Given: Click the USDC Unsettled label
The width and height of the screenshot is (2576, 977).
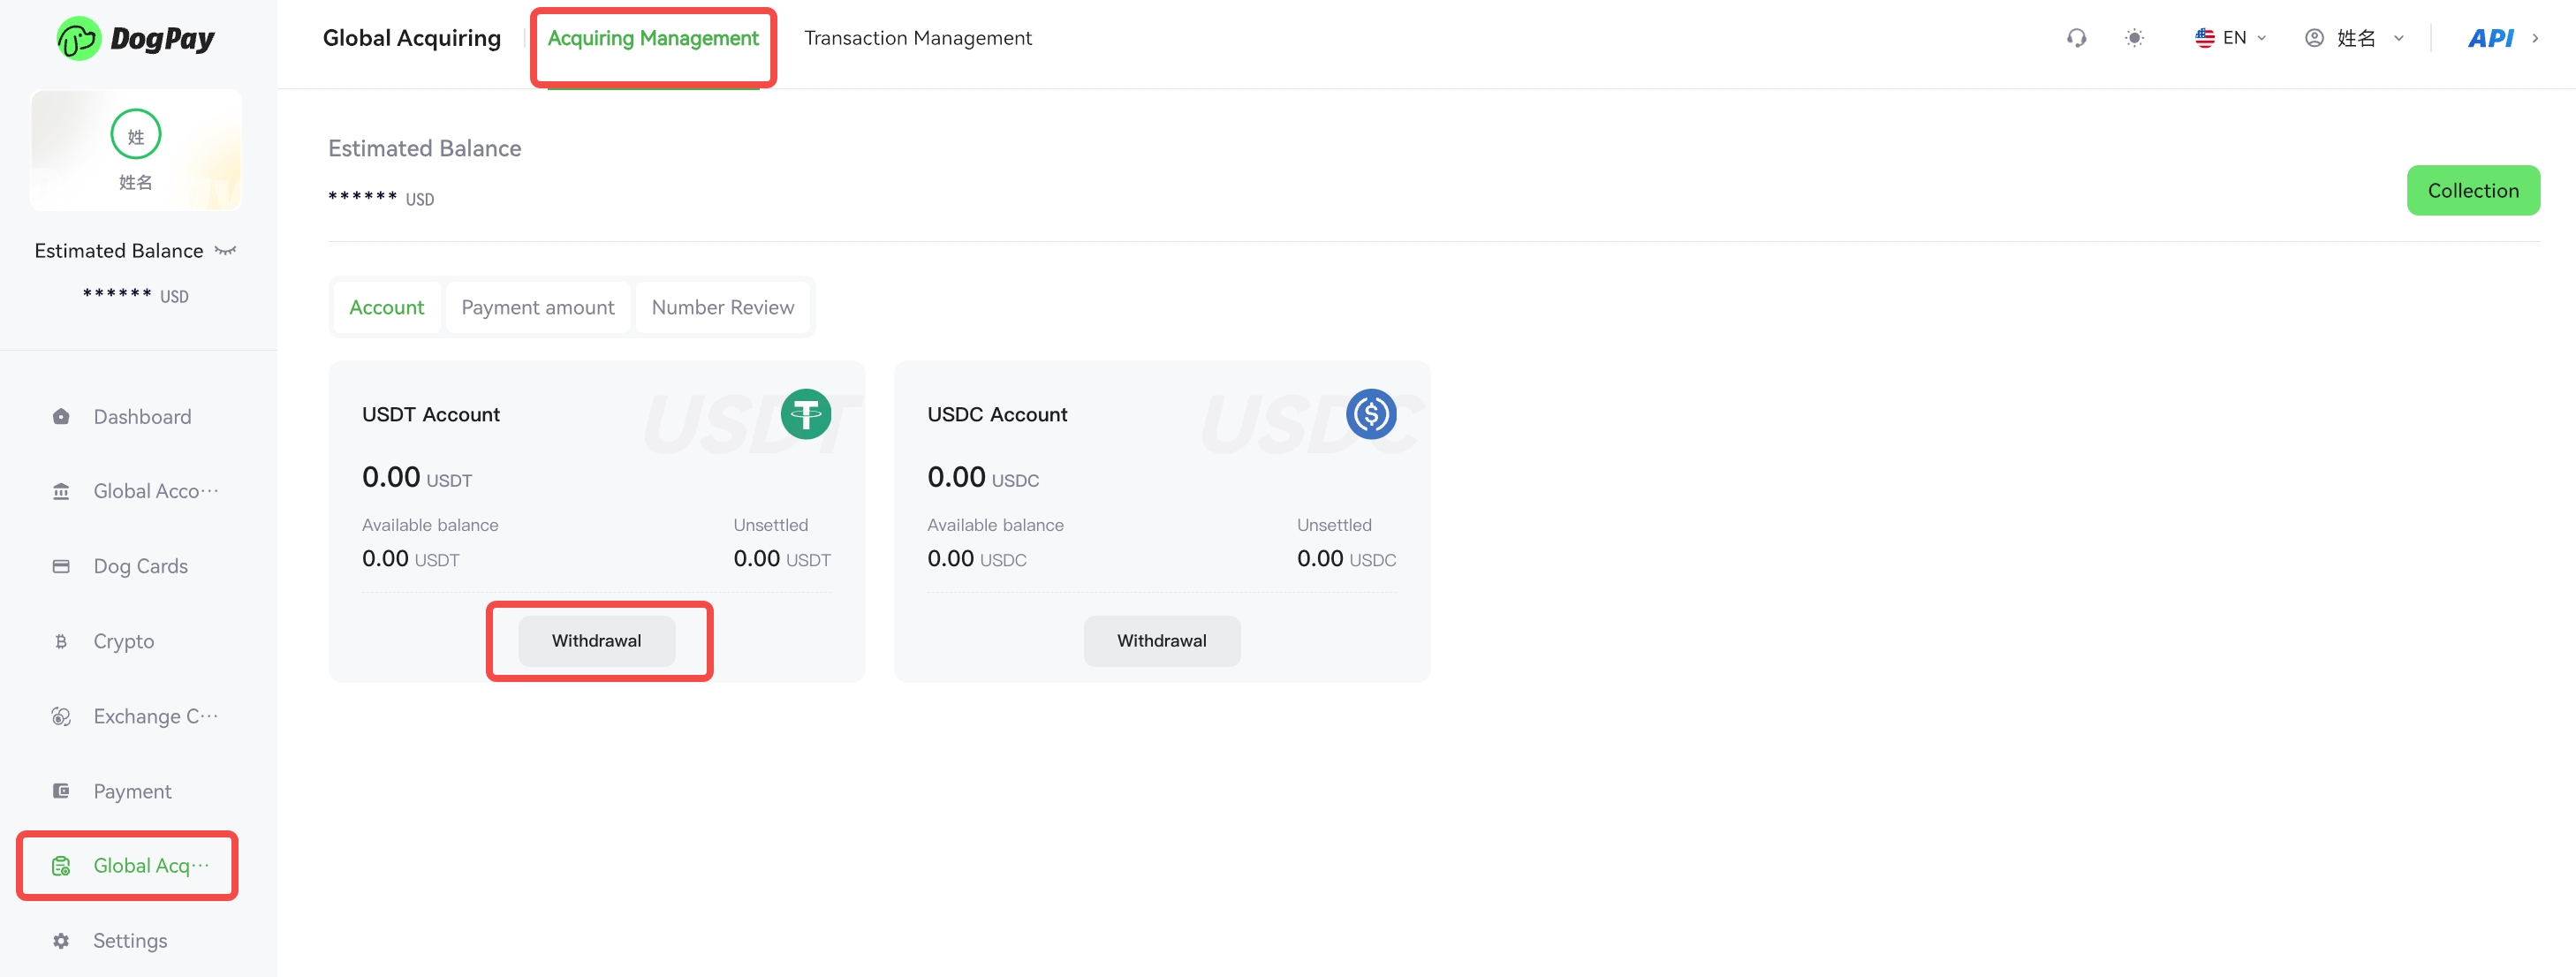Looking at the screenshot, I should click(1334, 525).
